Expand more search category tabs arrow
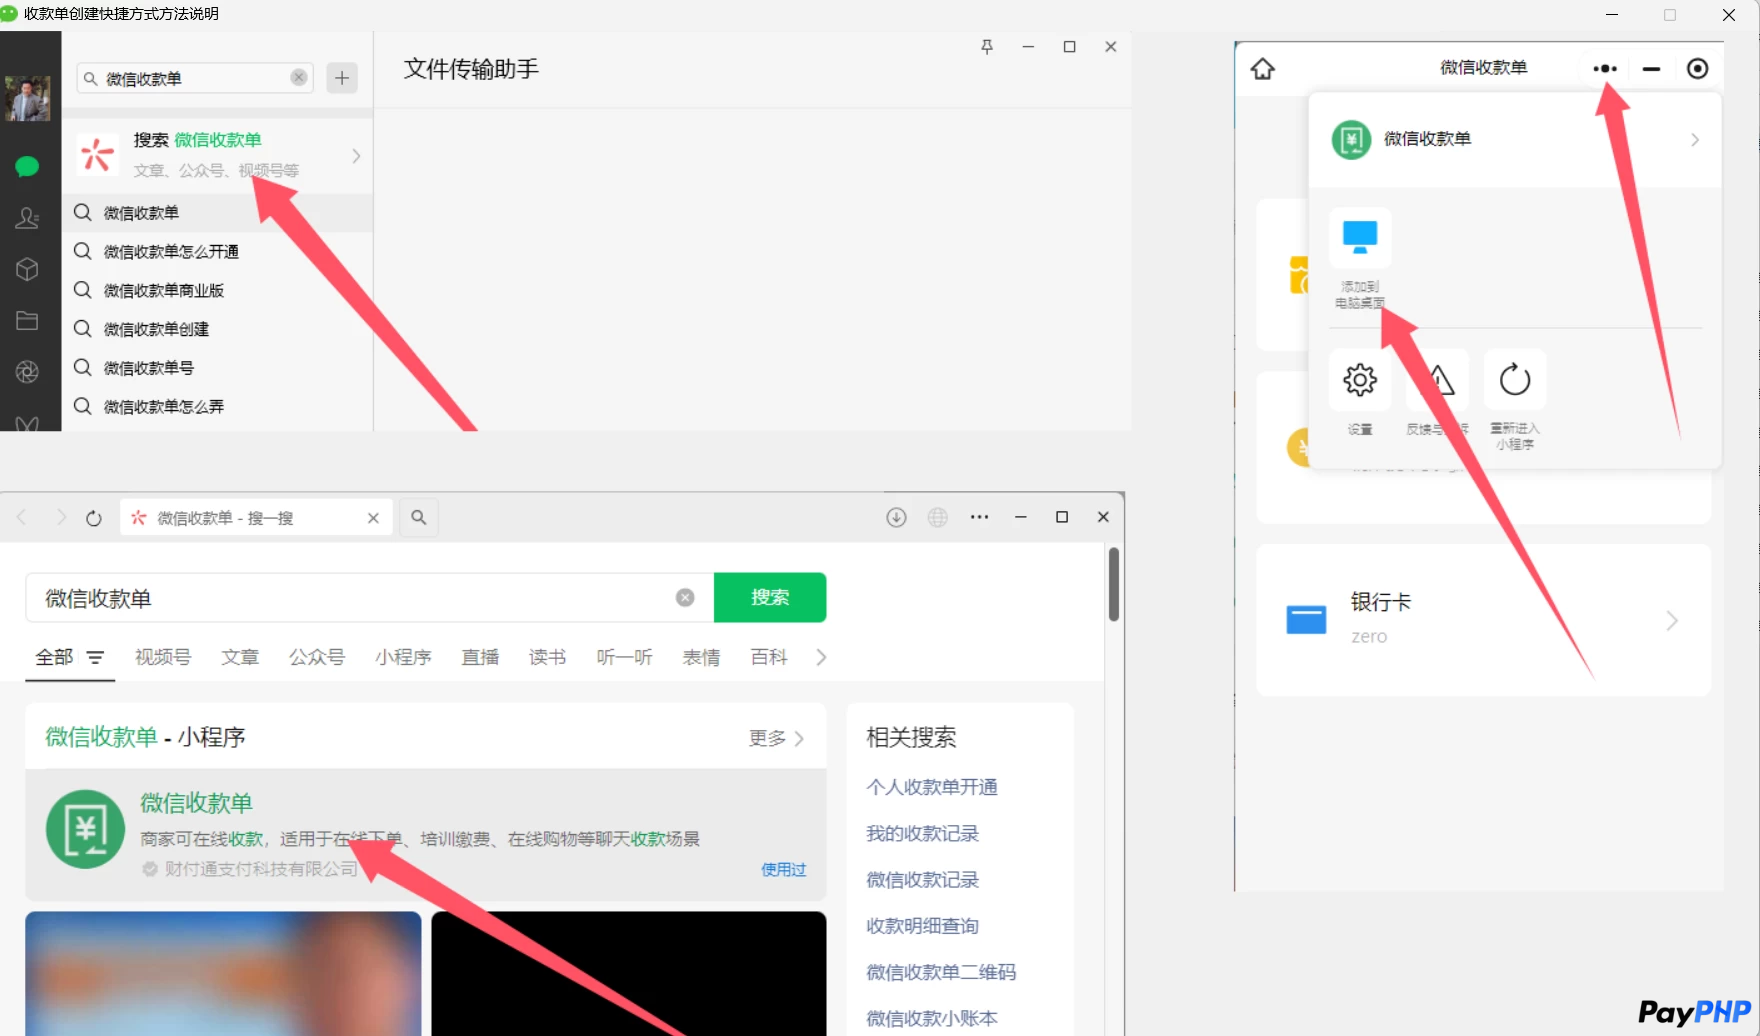1760x1036 pixels. (x=821, y=657)
